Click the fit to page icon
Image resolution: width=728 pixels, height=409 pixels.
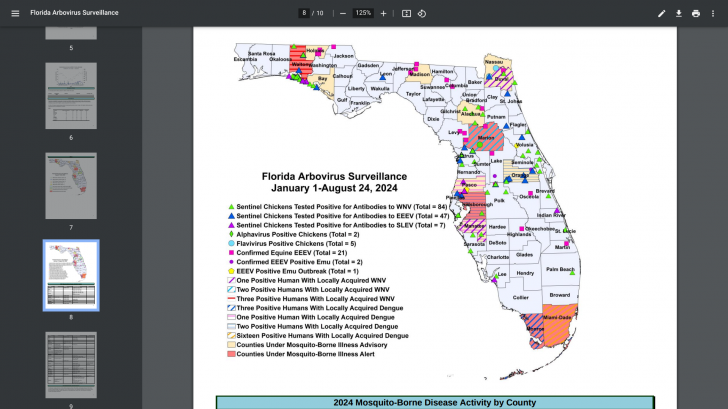(406, 13)
